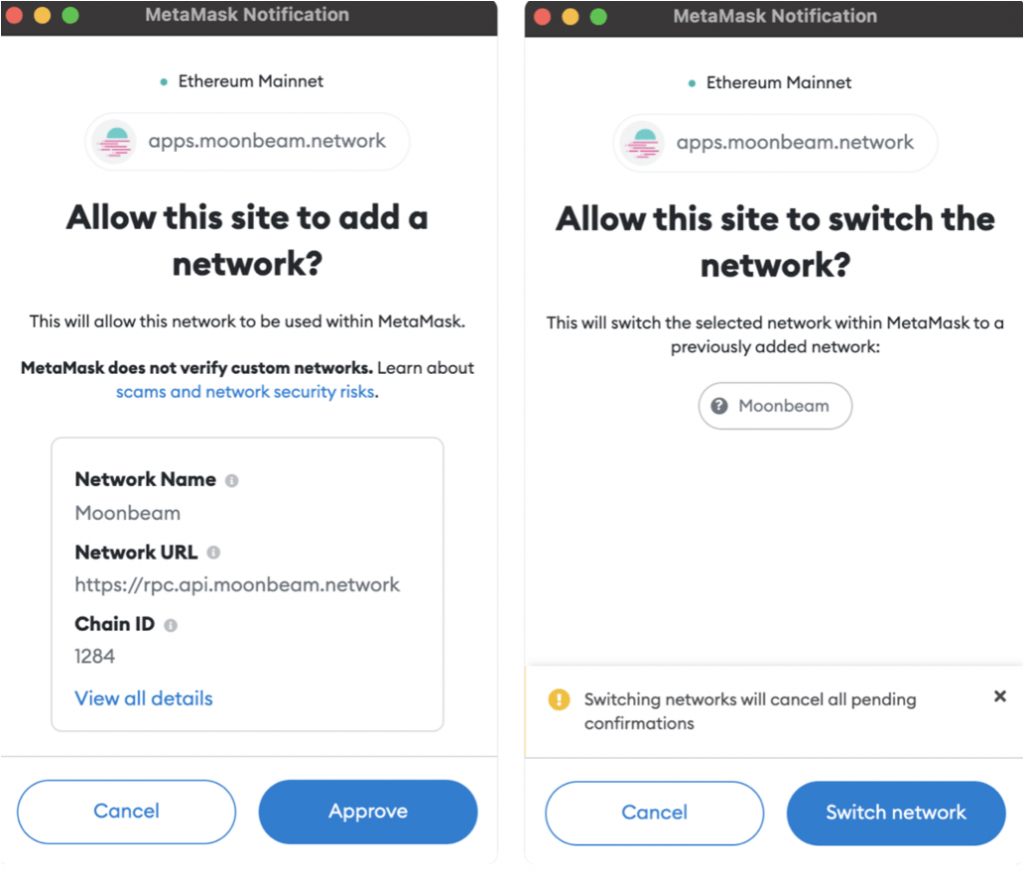Click the question mark icon on the Moonbeam pill
This screenshot has width=1024, height=873.
(x=719, y=406)
